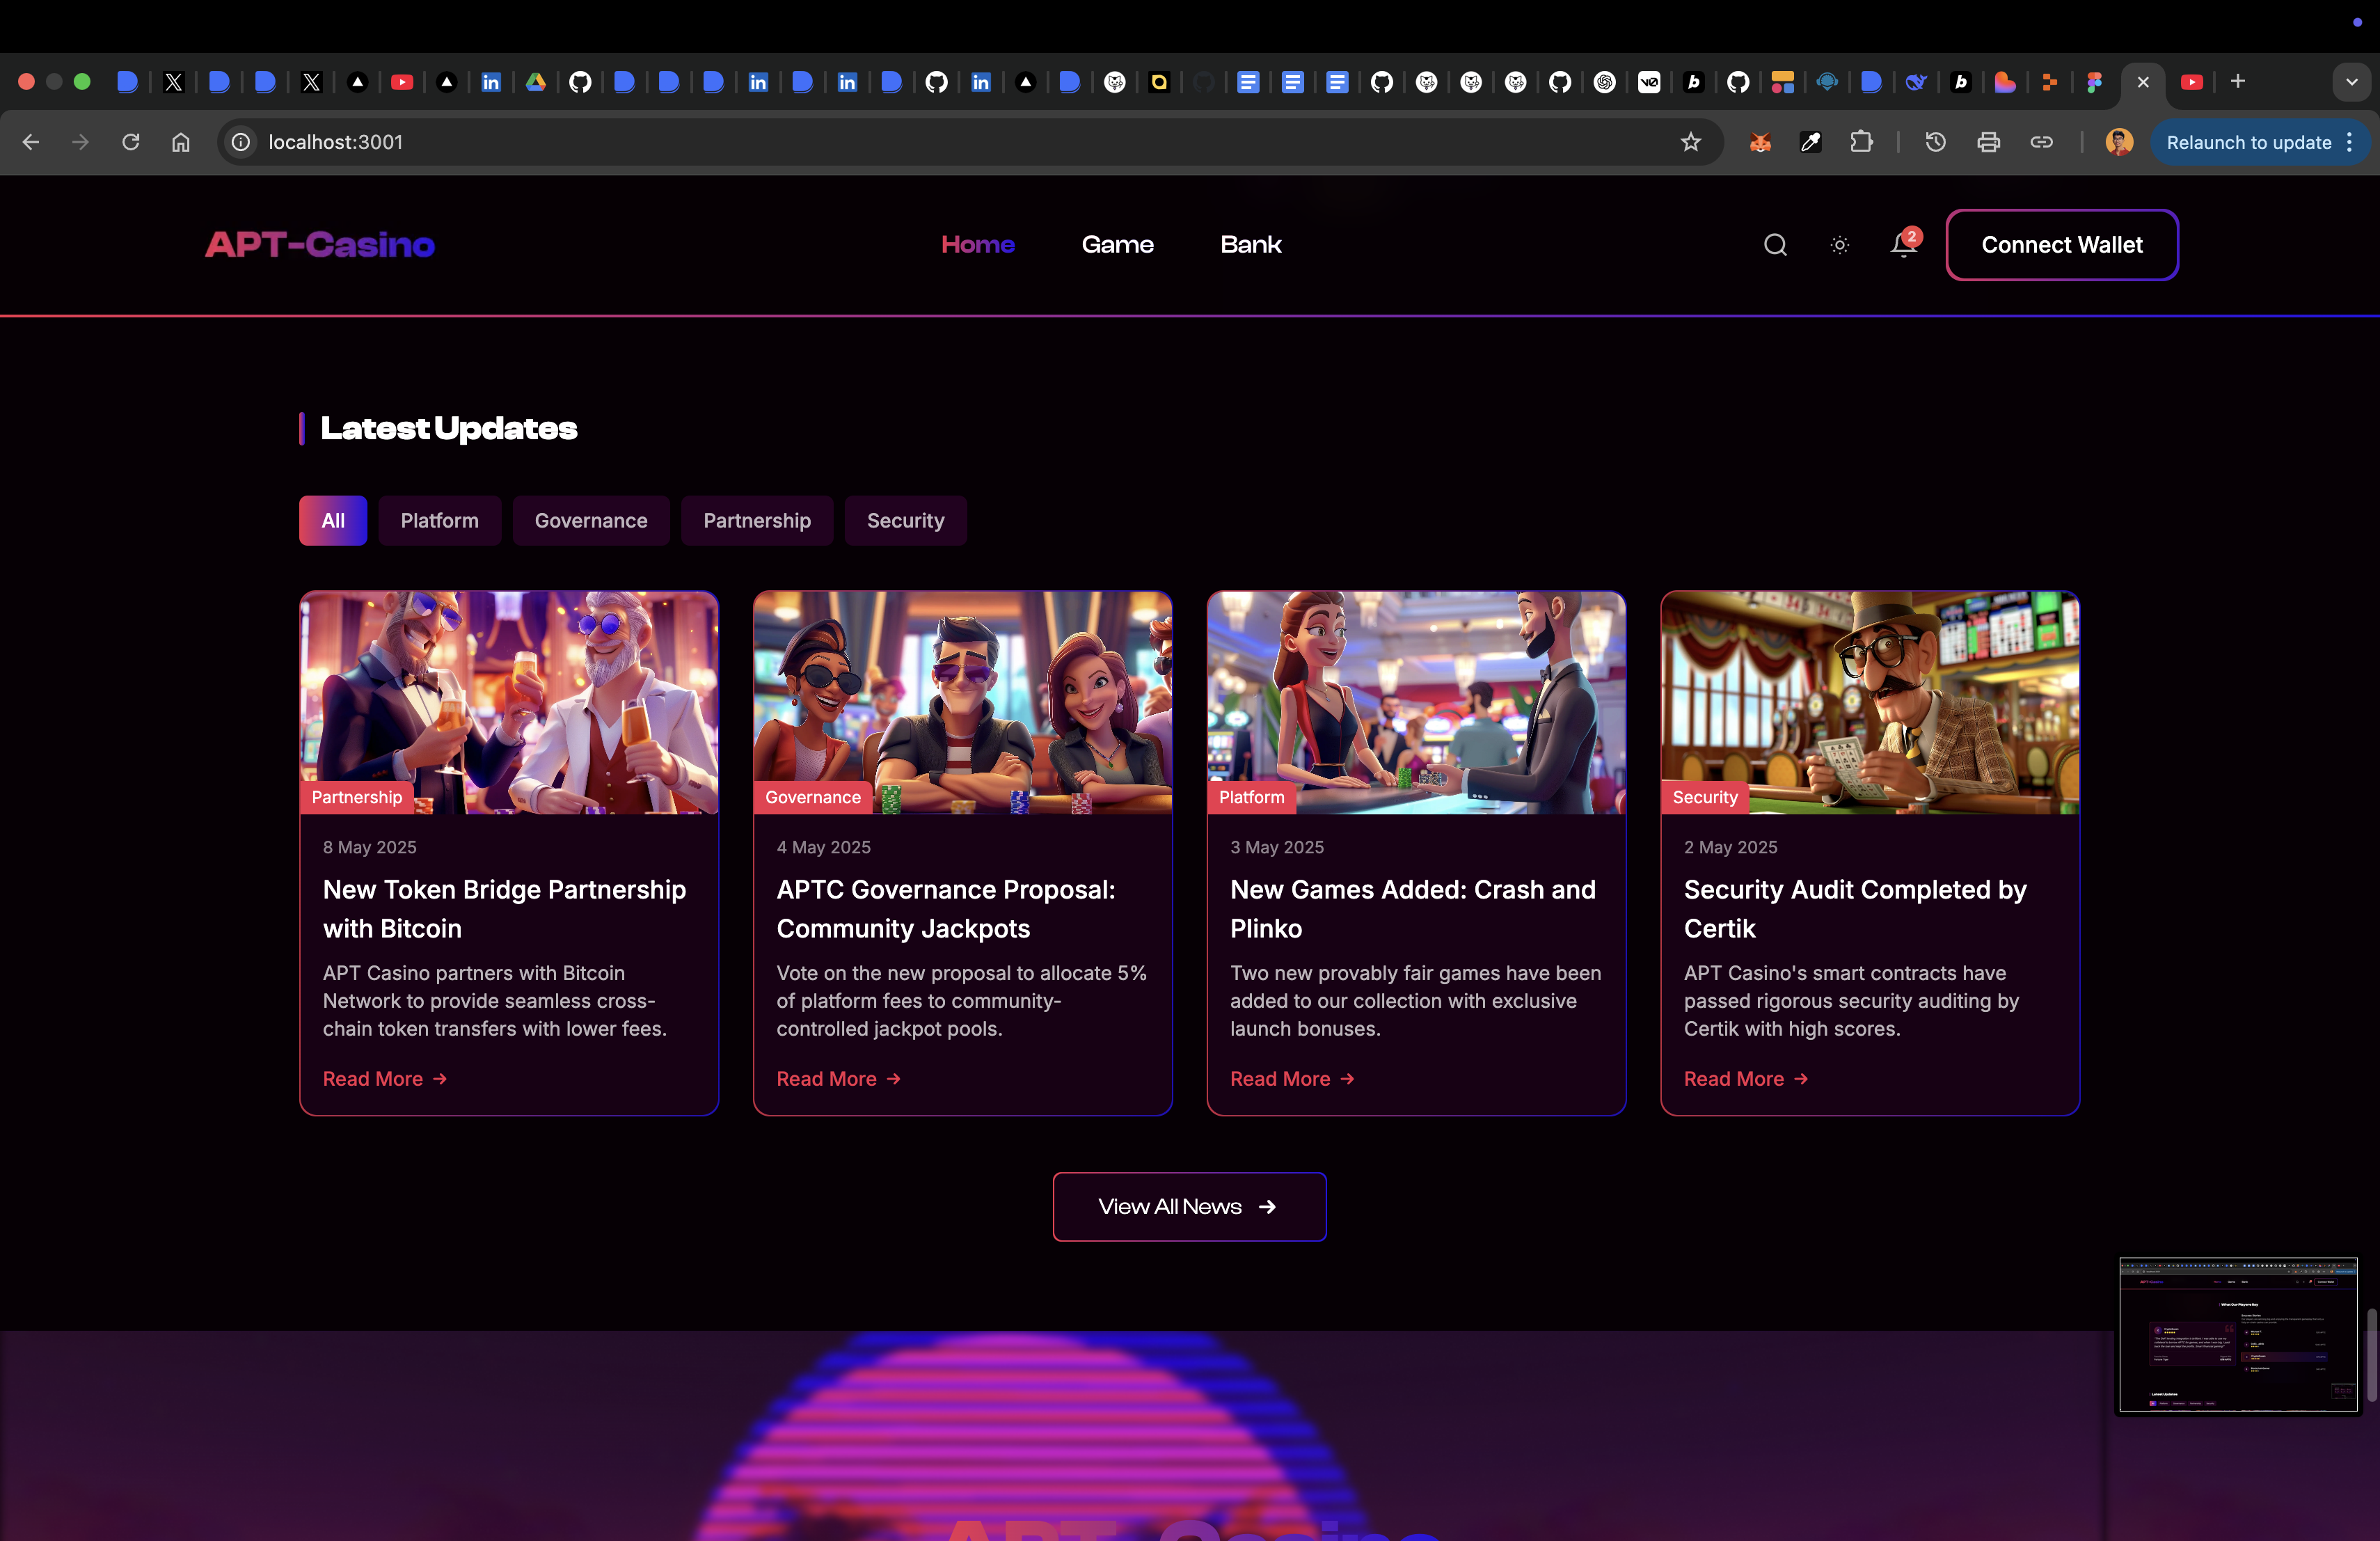This screenshot has width=2380, height=1541.
Task: Open the notifications bell icon
Action: (x=1903, y=245)
